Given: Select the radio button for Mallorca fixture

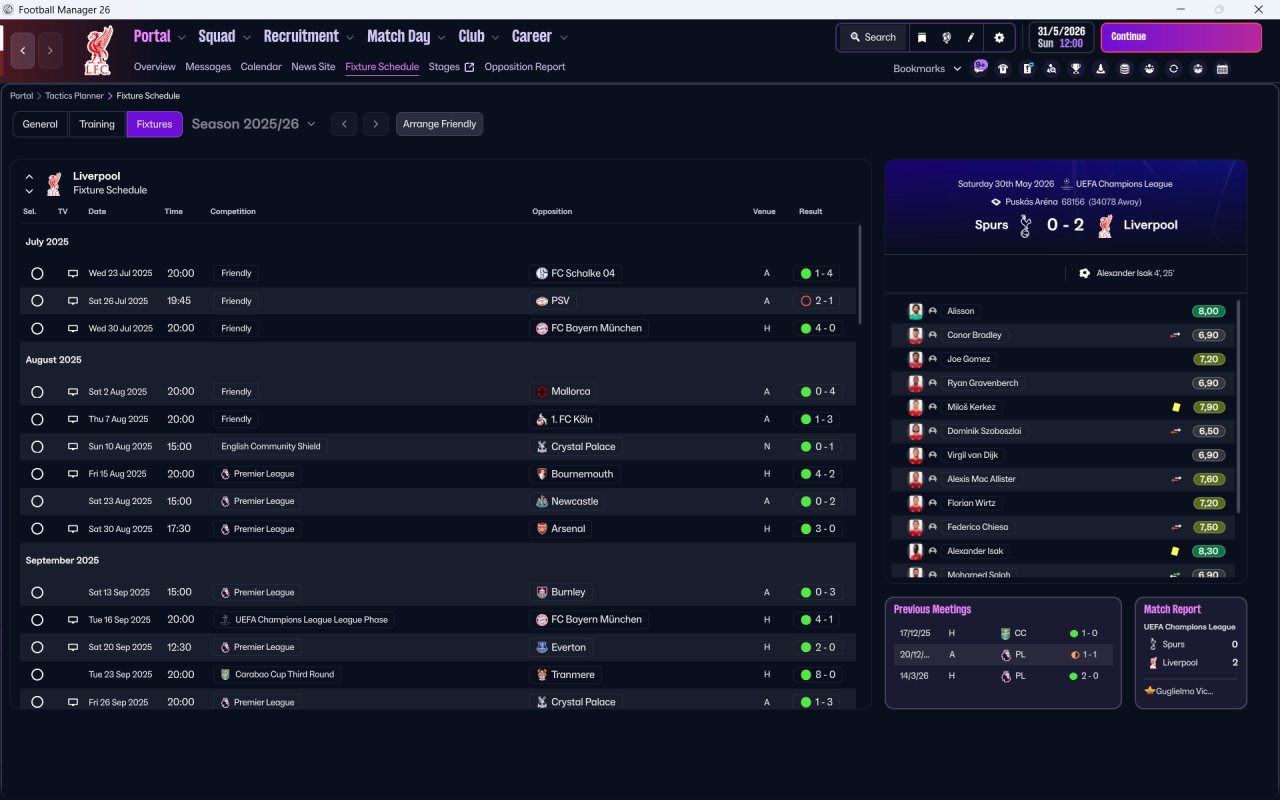Looking at the screenshot, I should coord(37,392).
